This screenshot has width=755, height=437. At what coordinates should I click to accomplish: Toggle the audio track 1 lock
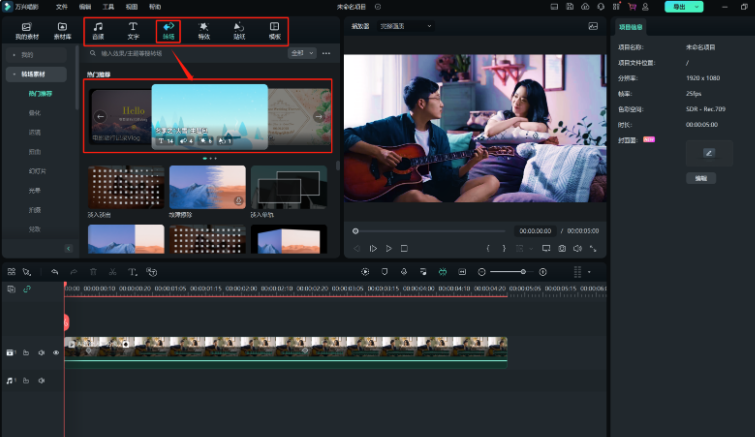(x=27, y=381)
